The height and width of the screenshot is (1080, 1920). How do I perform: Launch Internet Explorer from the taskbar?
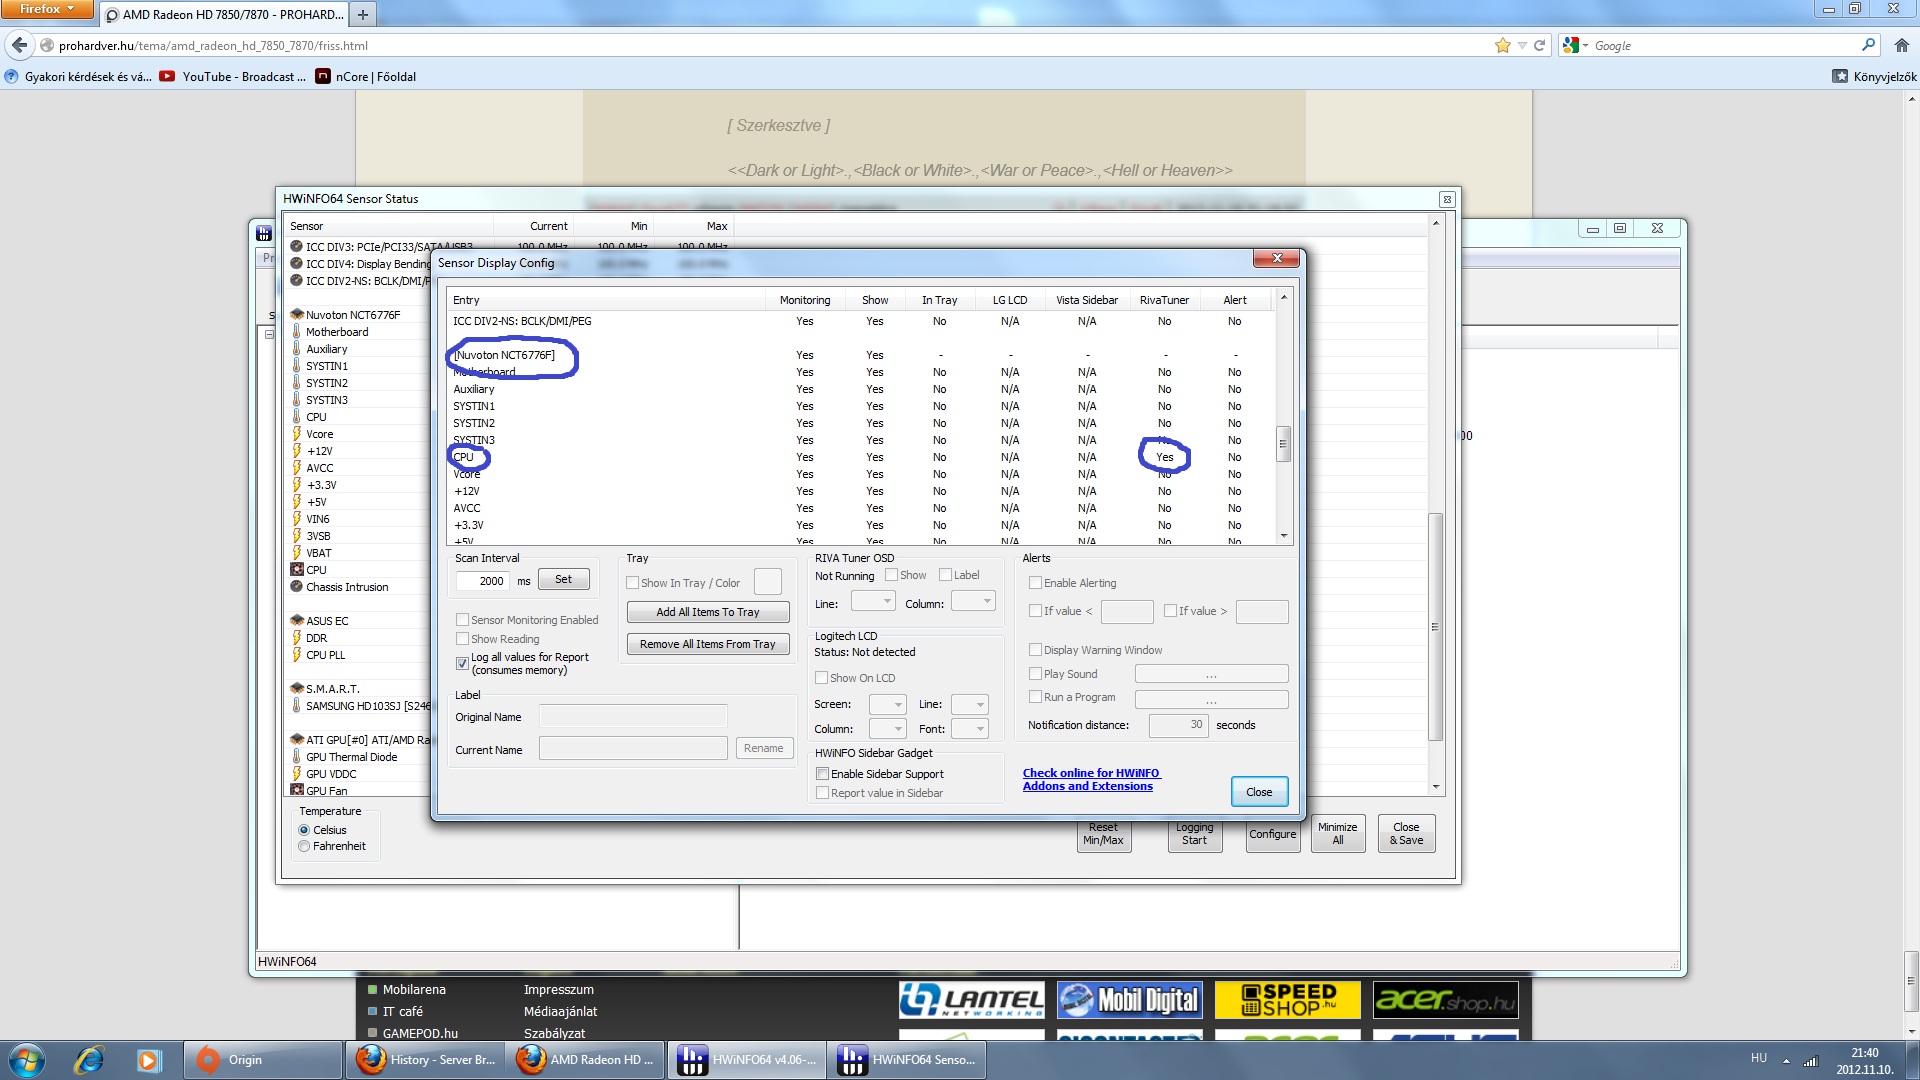pyautogui.click(x=89, y=1059)
